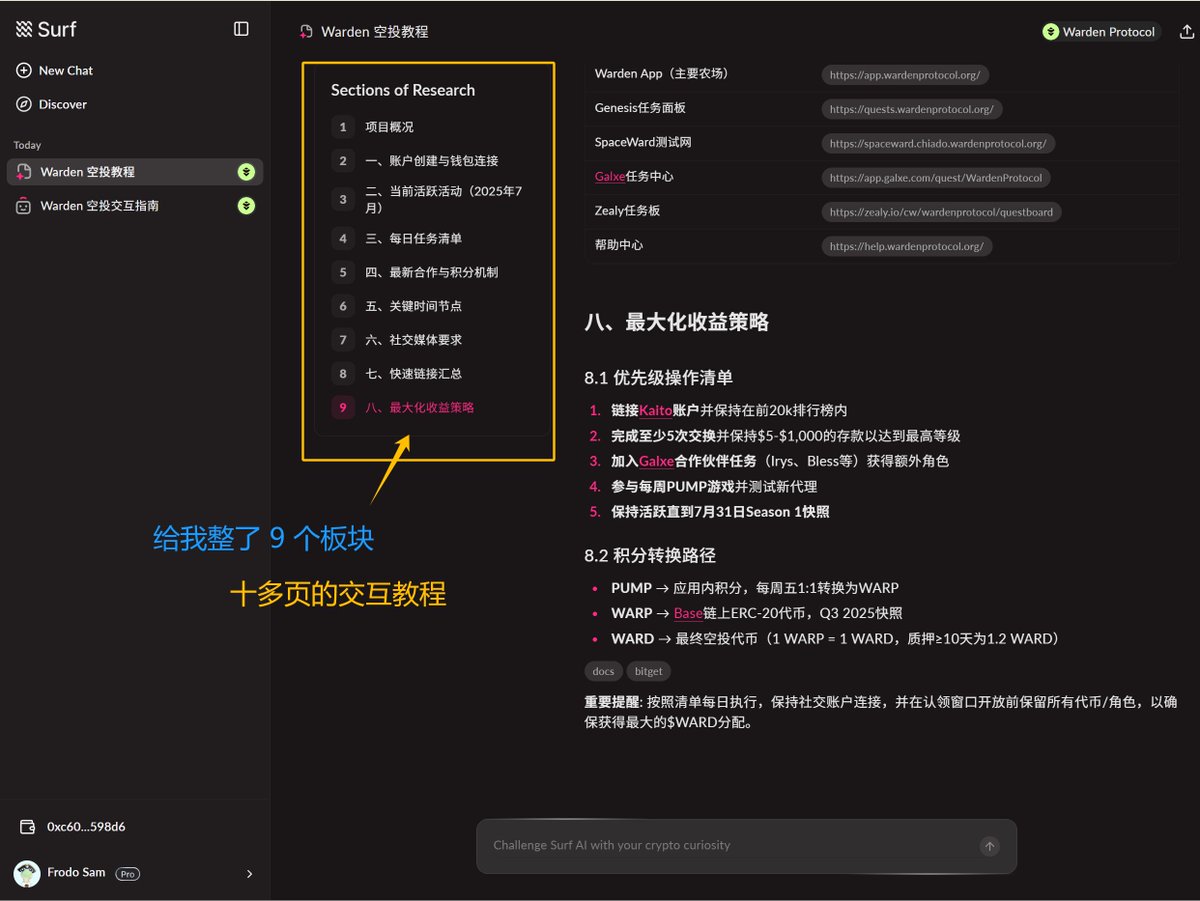The width and height of the screenshot is (1200, 901).
Task: Click table cell '帮助中心'
Action: click(619, 245)
